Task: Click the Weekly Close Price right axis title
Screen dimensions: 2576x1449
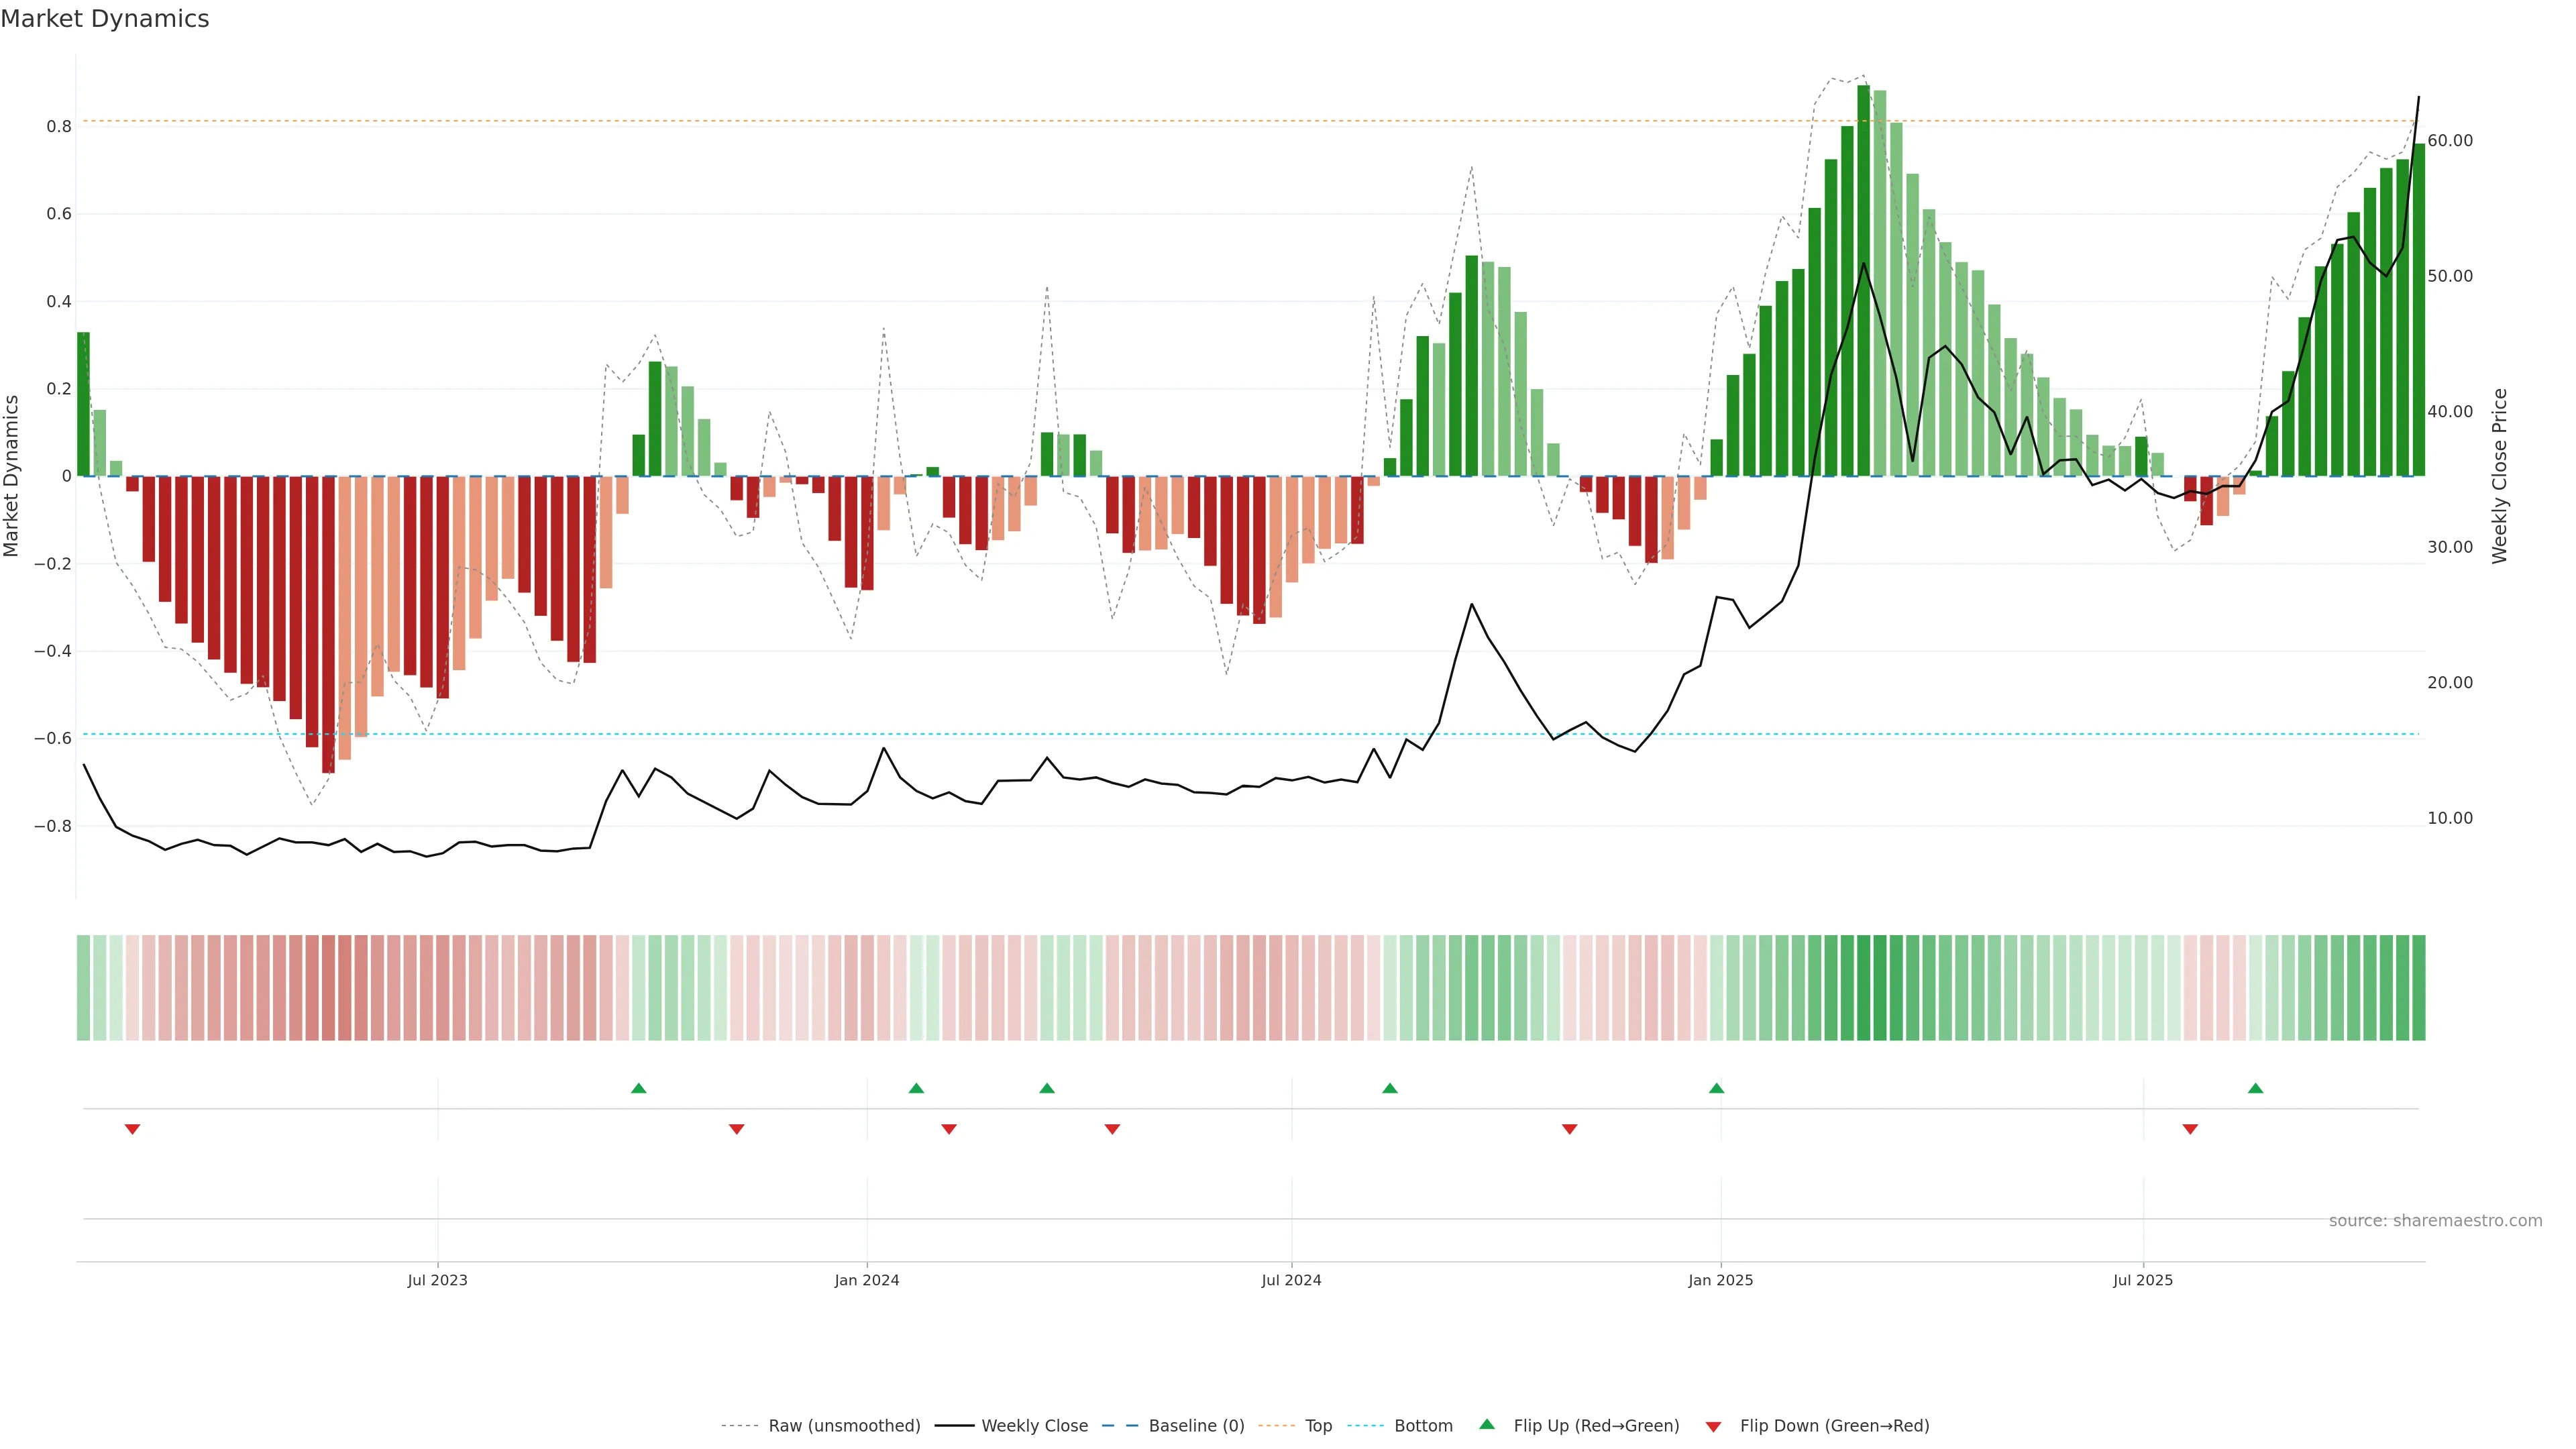Action: coord(2500,476)
